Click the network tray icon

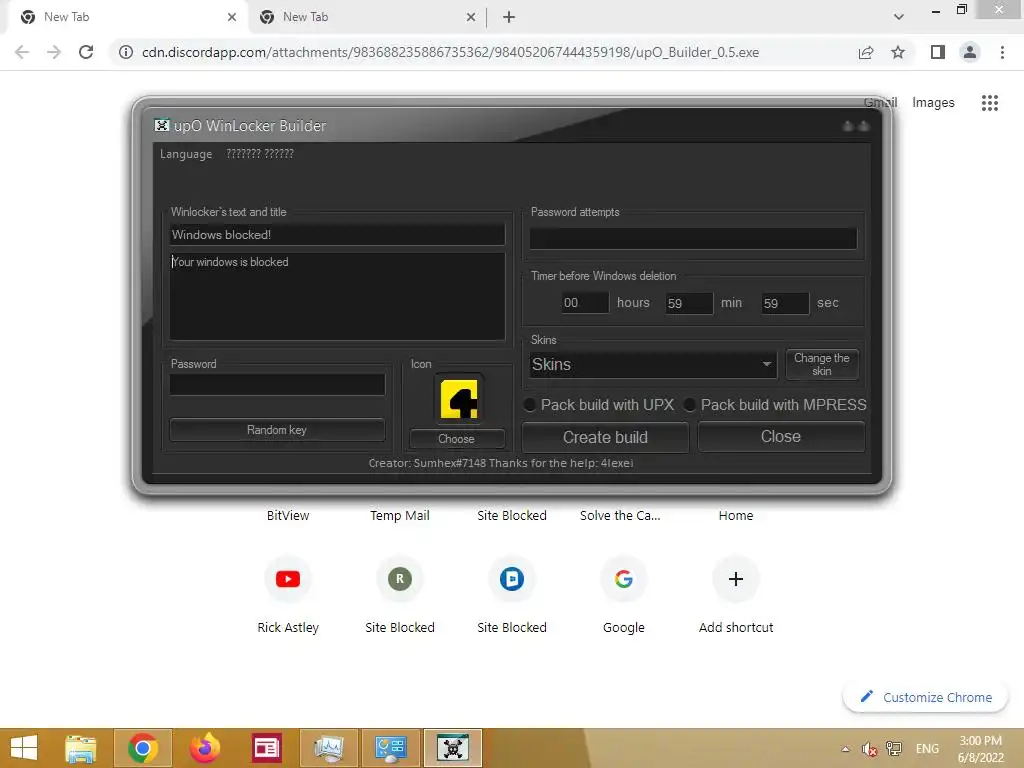pos(894,749)
